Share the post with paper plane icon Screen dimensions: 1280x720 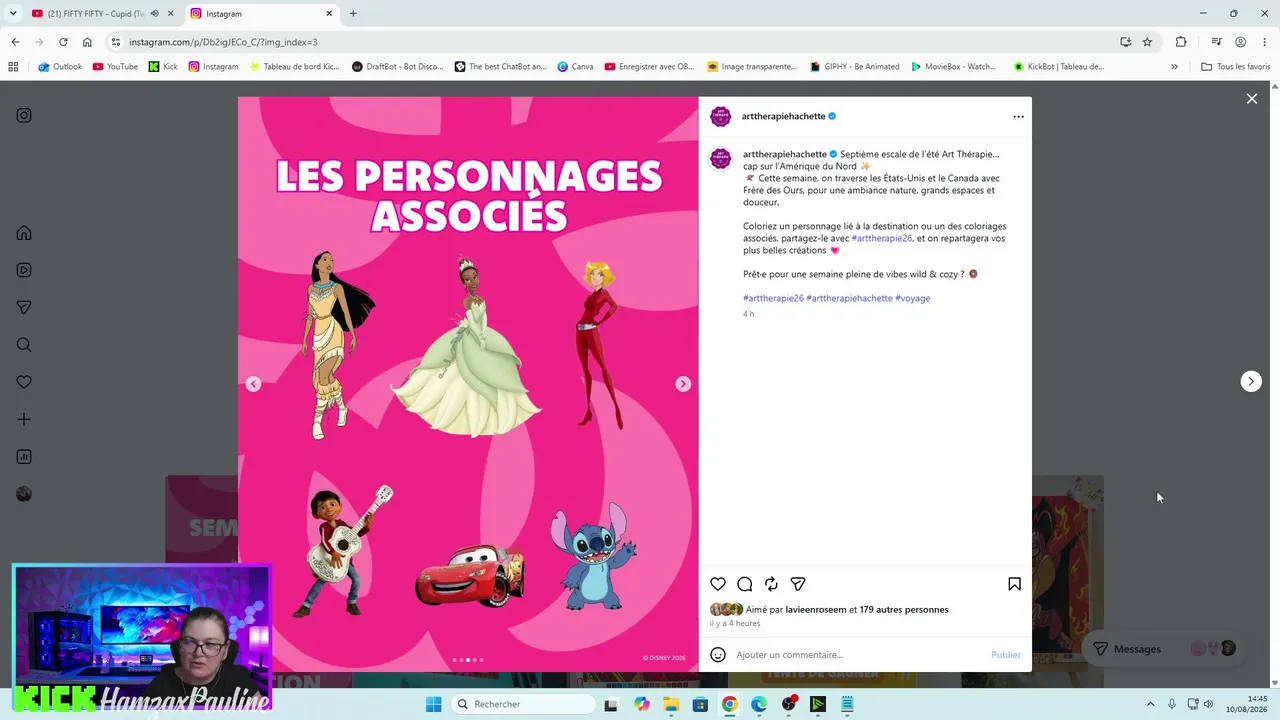coord(798,584)
